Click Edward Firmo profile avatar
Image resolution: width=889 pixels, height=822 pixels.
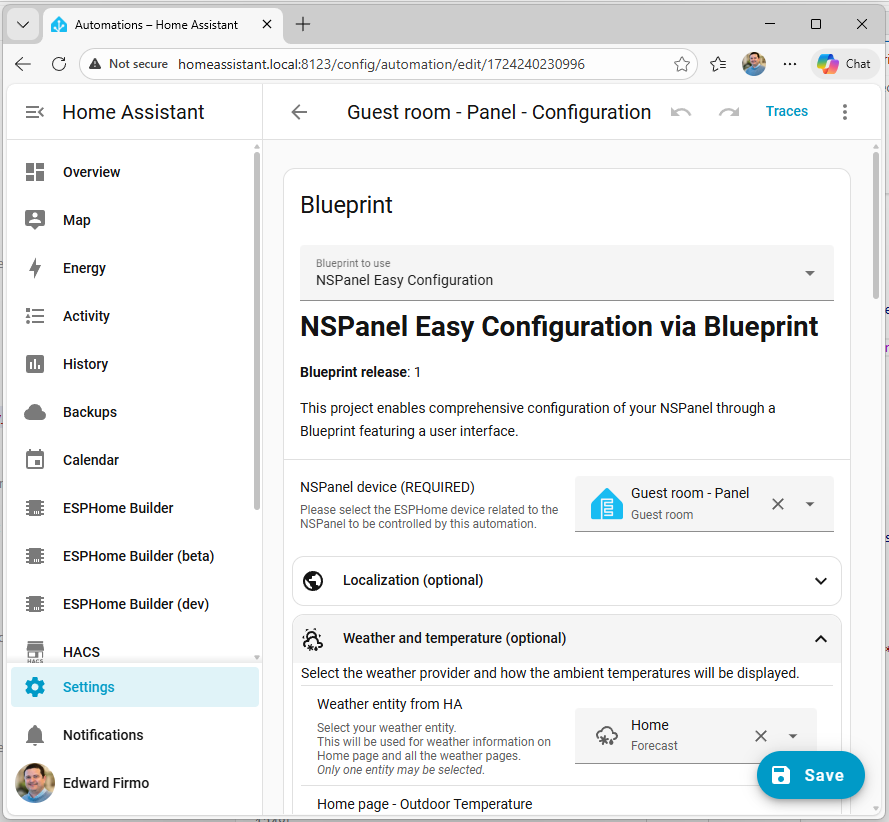35,783
